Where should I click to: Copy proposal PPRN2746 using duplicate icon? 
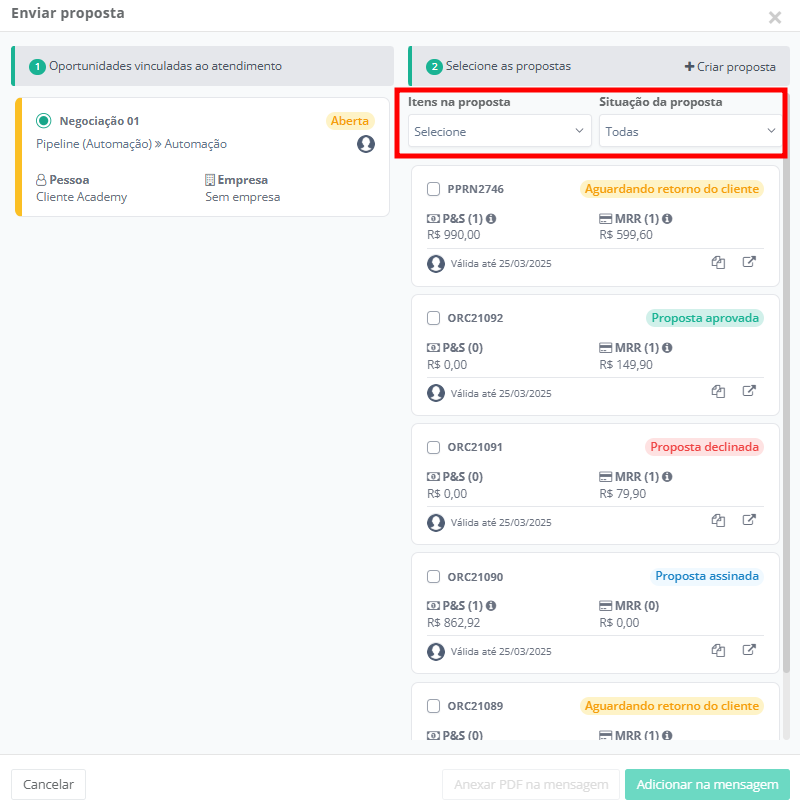click(x=718, y=263)
